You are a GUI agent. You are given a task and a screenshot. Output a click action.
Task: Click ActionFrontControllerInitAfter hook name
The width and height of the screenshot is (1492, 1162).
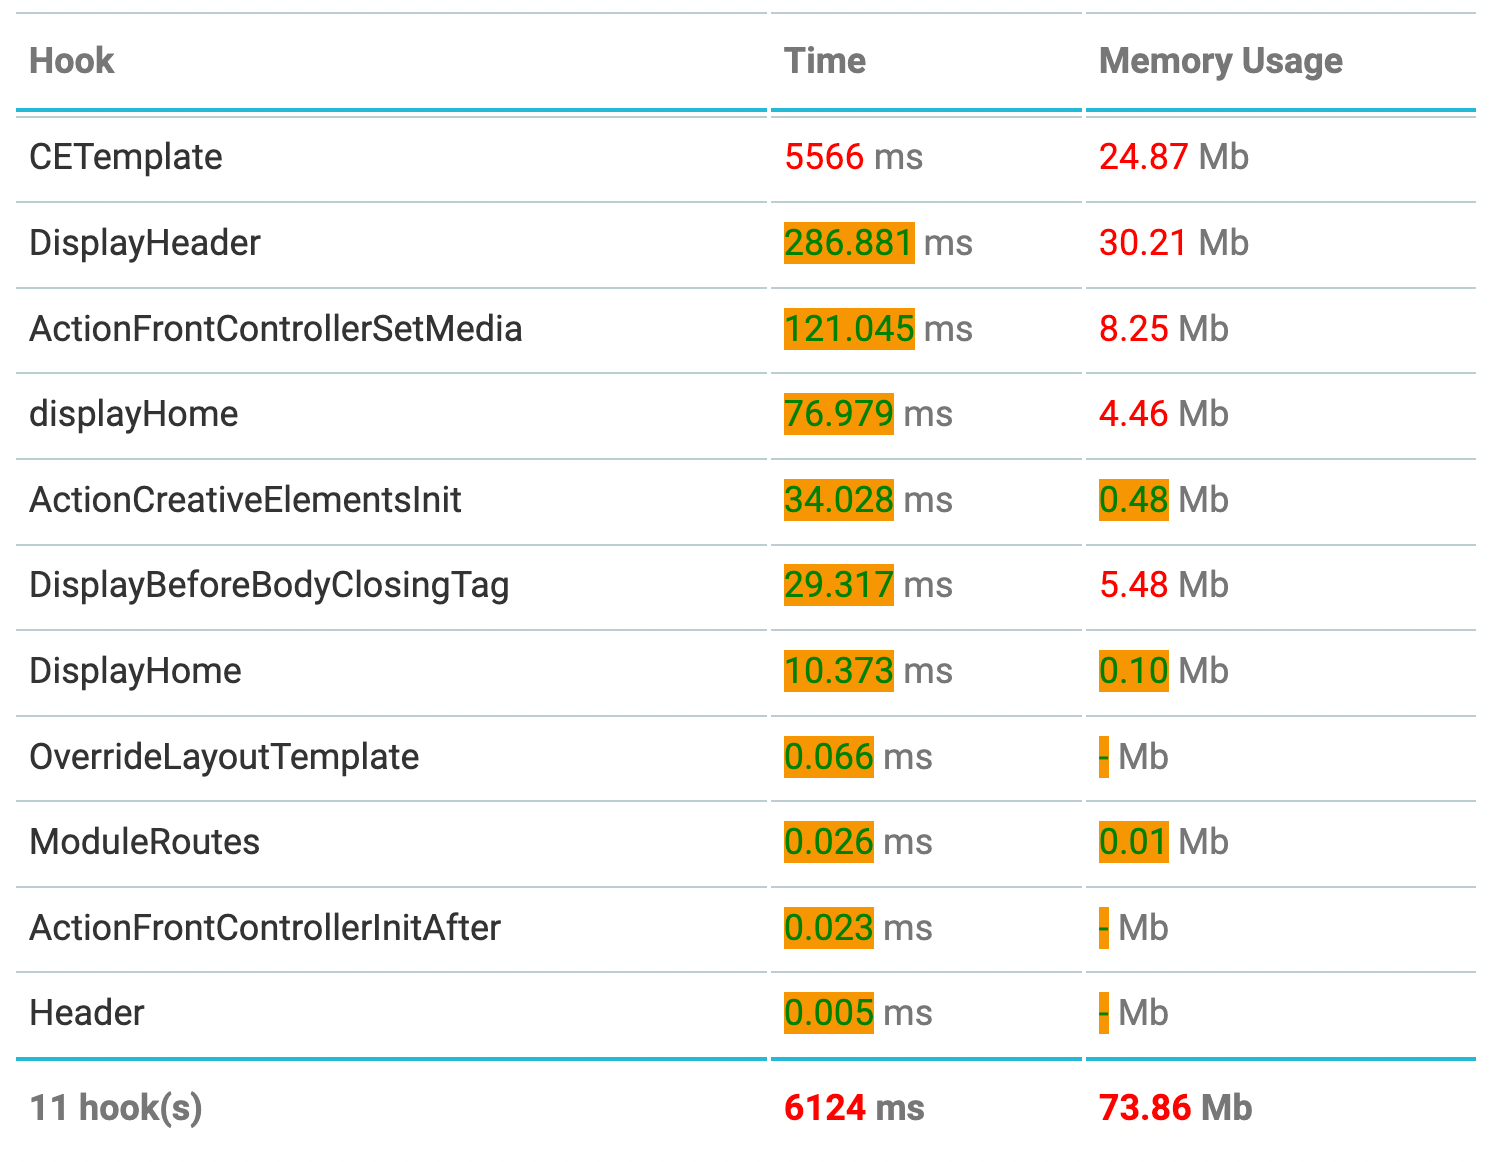point(265,928)
